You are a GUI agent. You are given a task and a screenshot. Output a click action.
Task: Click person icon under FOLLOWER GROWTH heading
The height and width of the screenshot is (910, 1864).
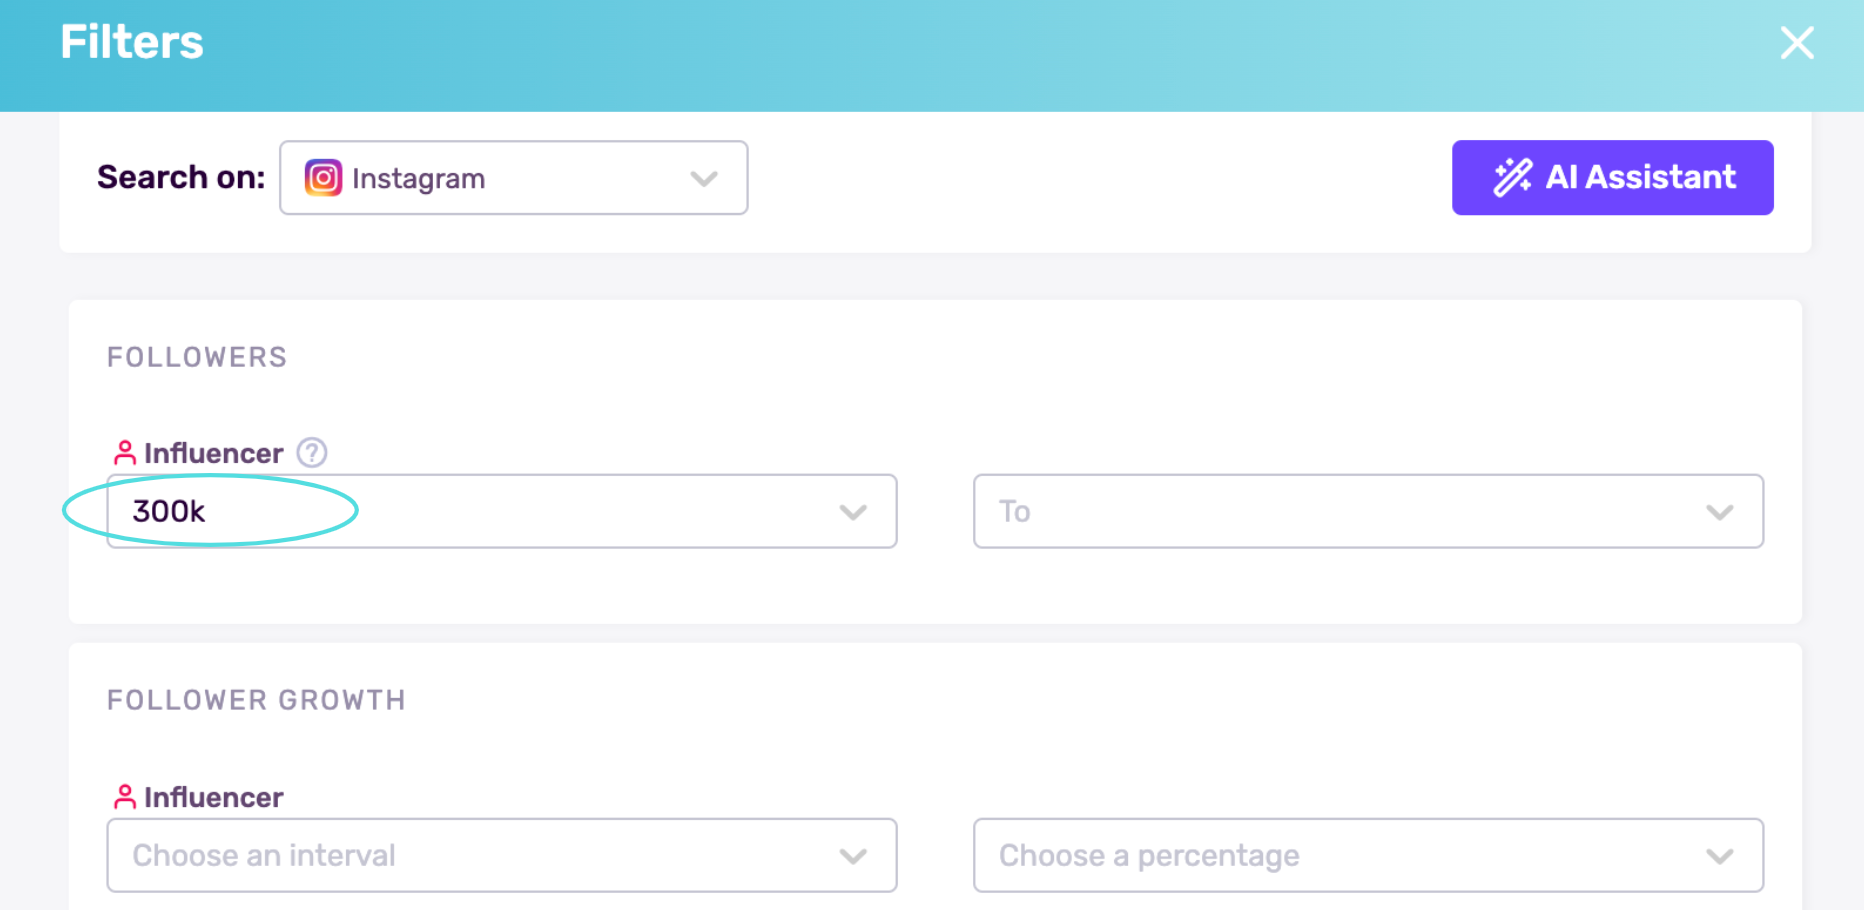coord(124,797)
